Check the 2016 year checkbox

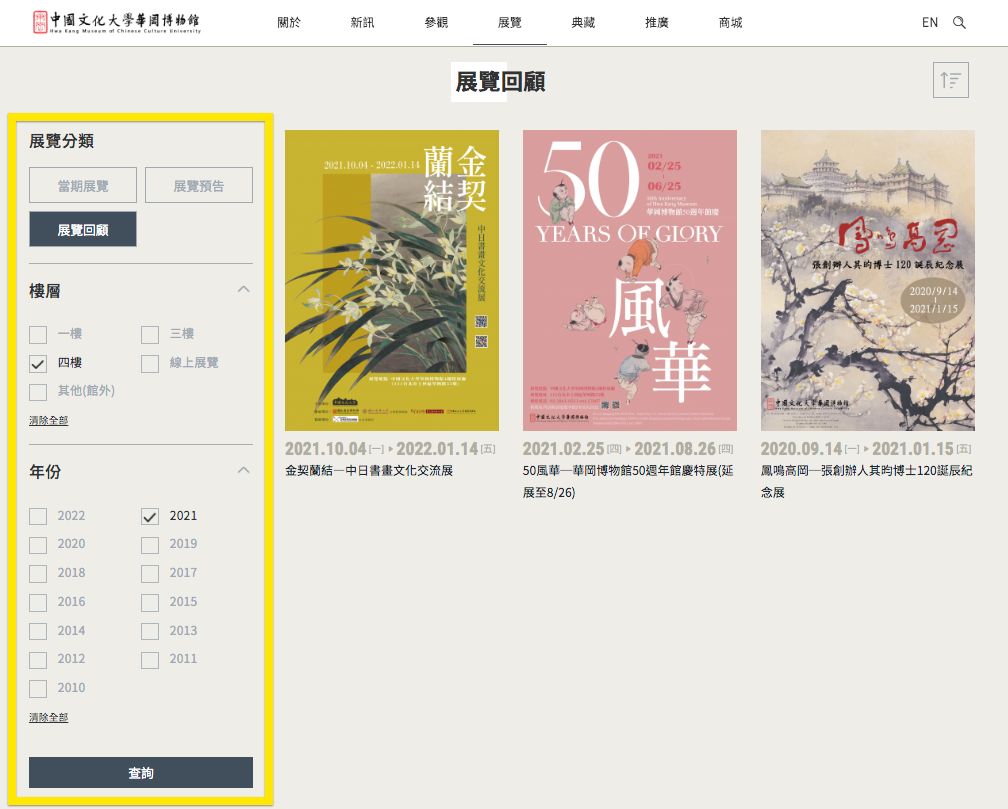tap(38, 603)
